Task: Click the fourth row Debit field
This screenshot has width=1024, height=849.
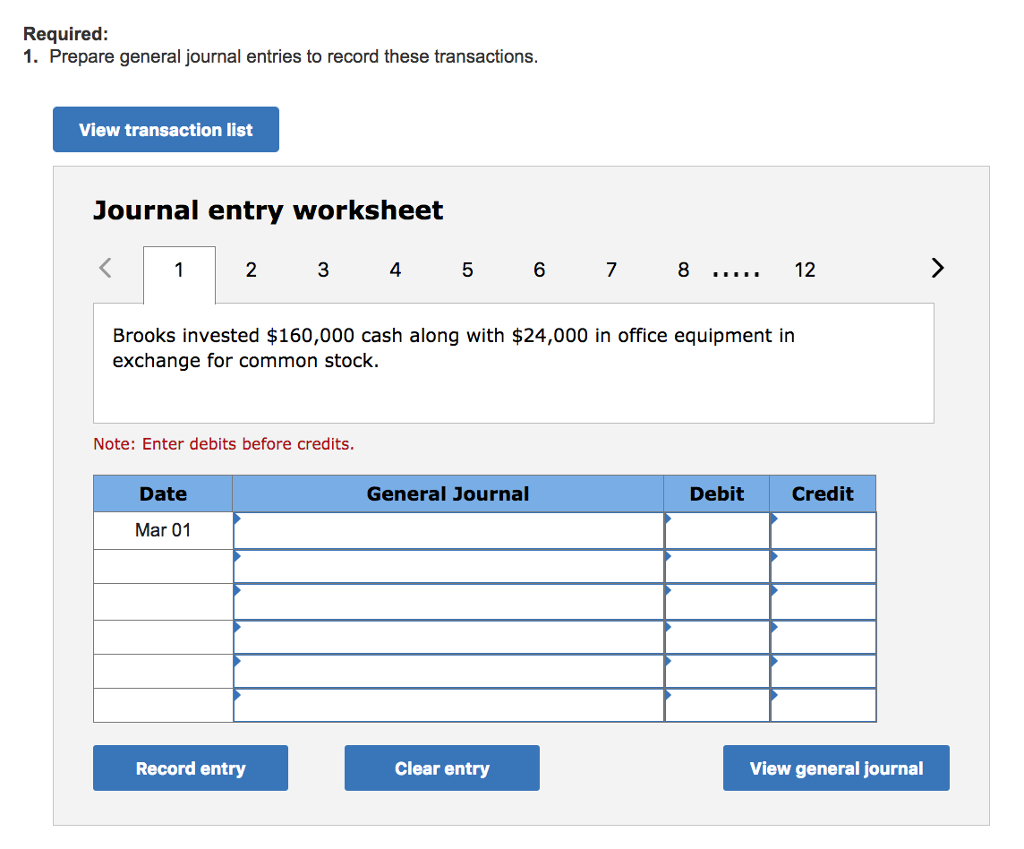Action: pyautogui.click(x=717, y=637)
